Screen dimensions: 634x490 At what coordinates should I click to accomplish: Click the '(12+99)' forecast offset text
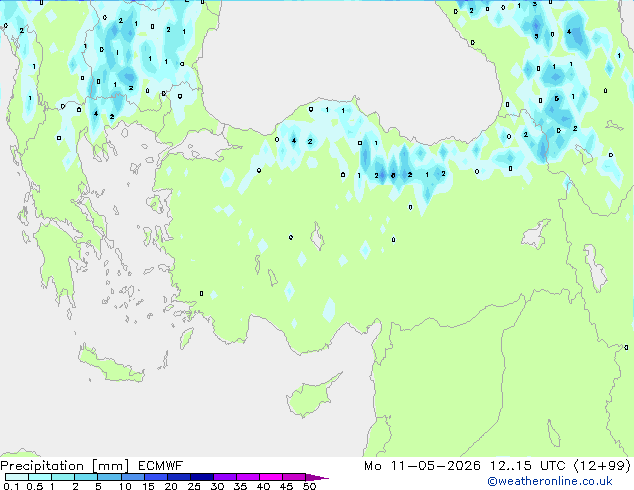point(602,466)
